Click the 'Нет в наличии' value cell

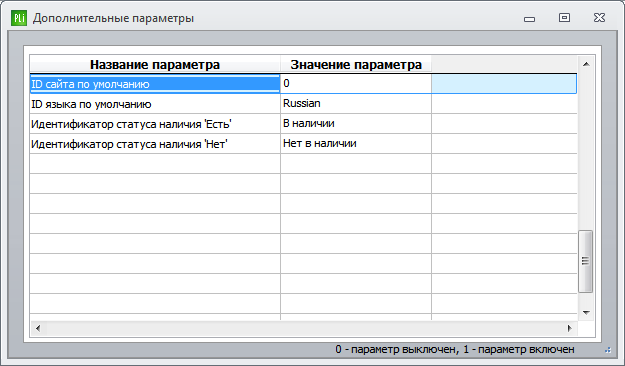[356, 144]
